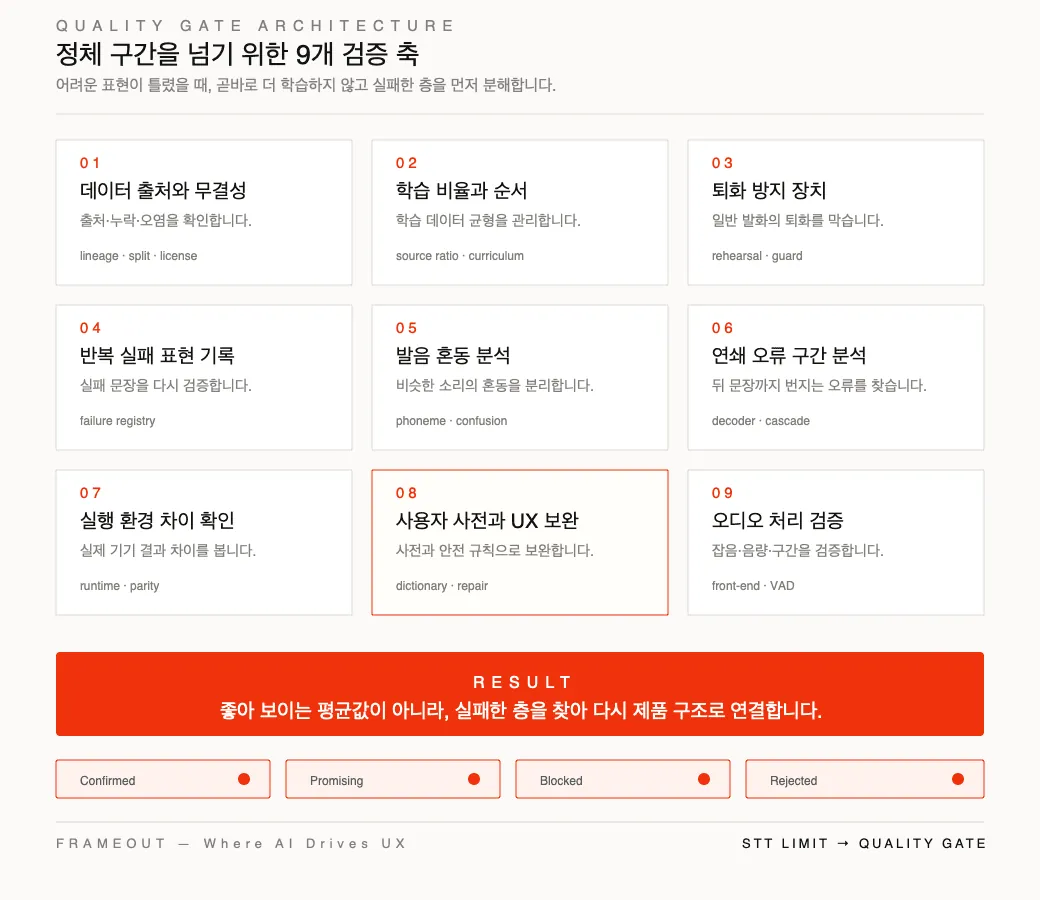This screenshot has width=1040, height=900.
Task: Click the 'phoneme · confusion' tags
Action: tap(451, 421)
